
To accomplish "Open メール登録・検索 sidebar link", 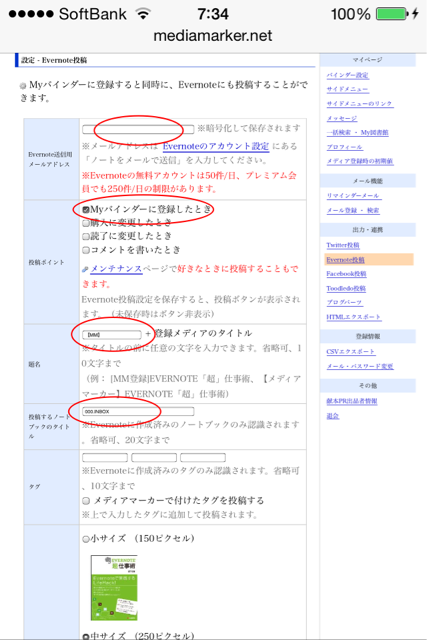I will pyautogui.click(x=353, y=211).
